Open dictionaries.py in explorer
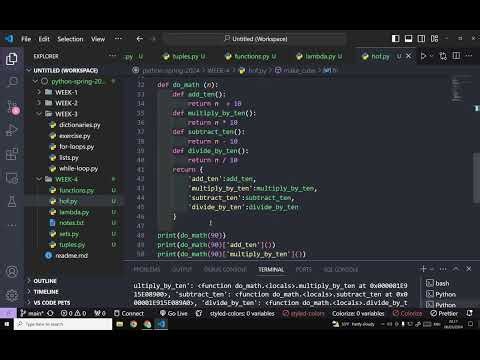The image size is (480, 360). tap(79, 125)
